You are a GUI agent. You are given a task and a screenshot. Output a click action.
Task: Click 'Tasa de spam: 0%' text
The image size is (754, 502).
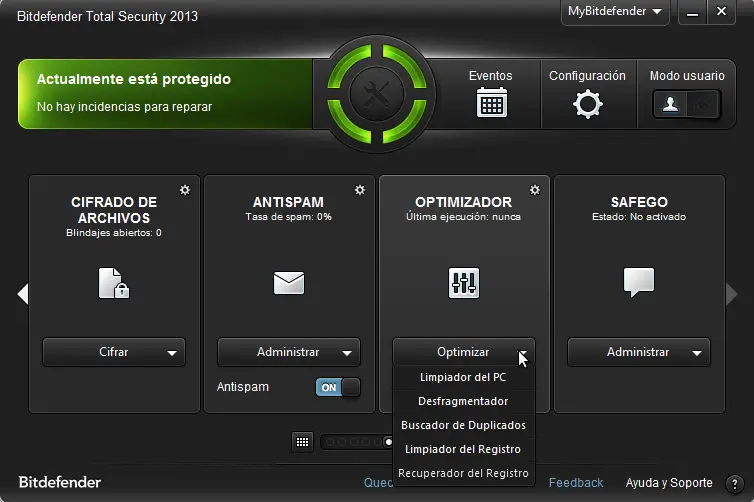point(289,217)
